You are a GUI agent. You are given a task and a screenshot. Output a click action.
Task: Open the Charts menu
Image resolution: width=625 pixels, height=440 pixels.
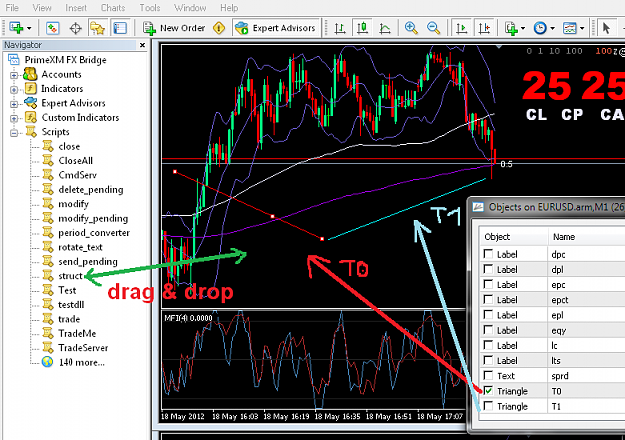[x=113, y=8]
